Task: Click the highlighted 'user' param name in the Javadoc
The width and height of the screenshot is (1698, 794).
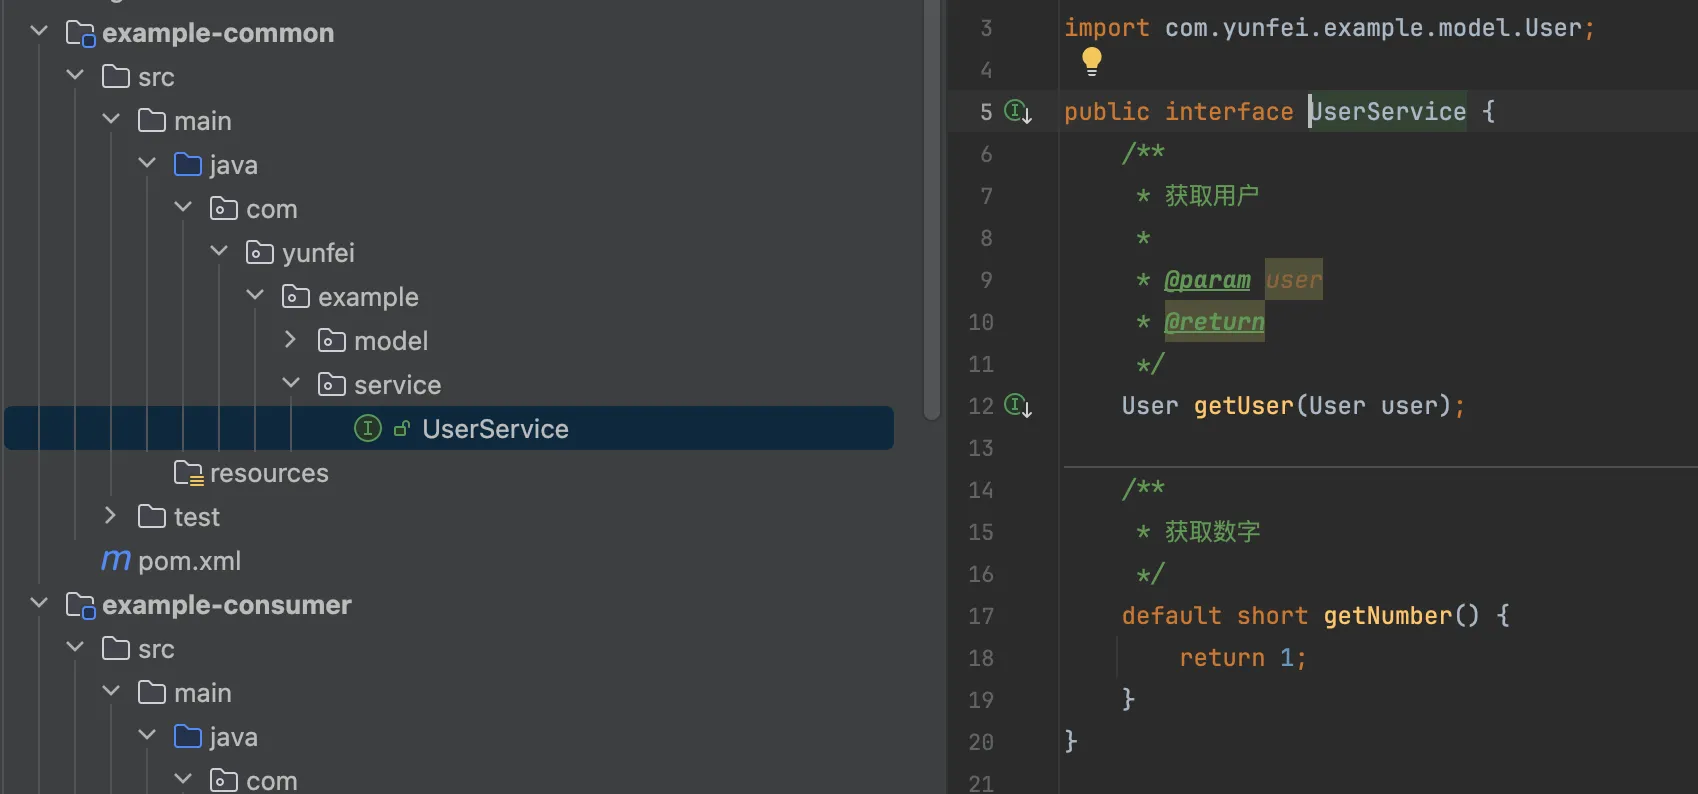Action: click(1294, 280)
